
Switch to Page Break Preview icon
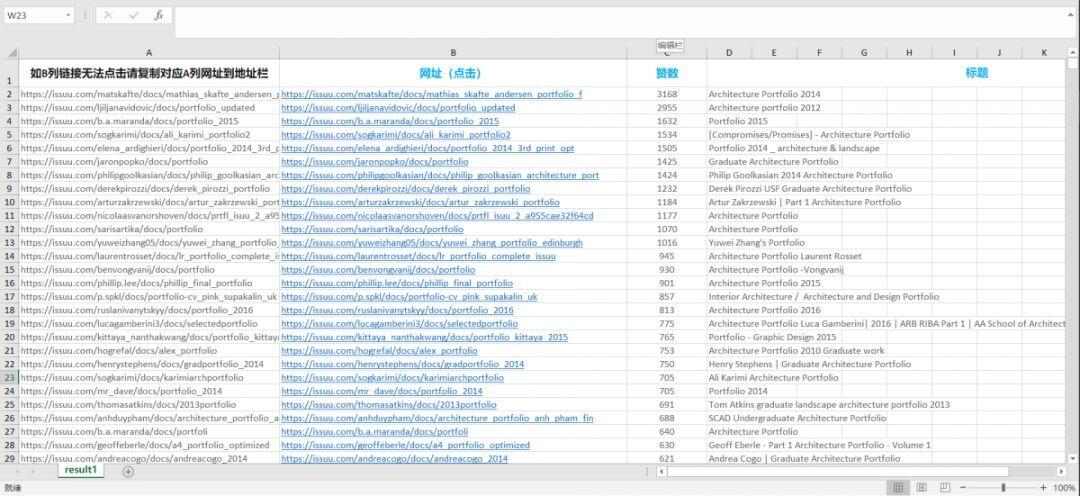945,488
